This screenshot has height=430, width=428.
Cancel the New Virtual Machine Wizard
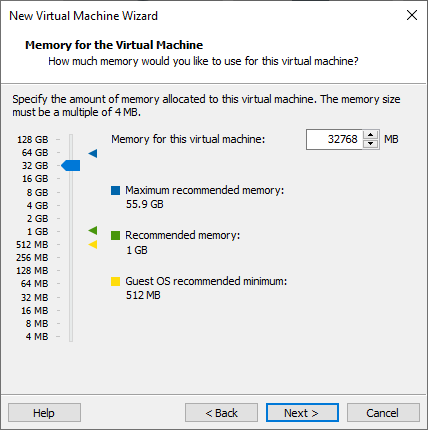coord(383,413)
